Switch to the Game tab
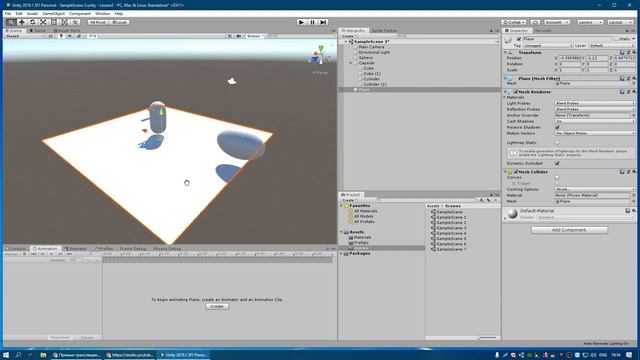The width and height of the screenshot is (640, 360). [x=38, y=31]
